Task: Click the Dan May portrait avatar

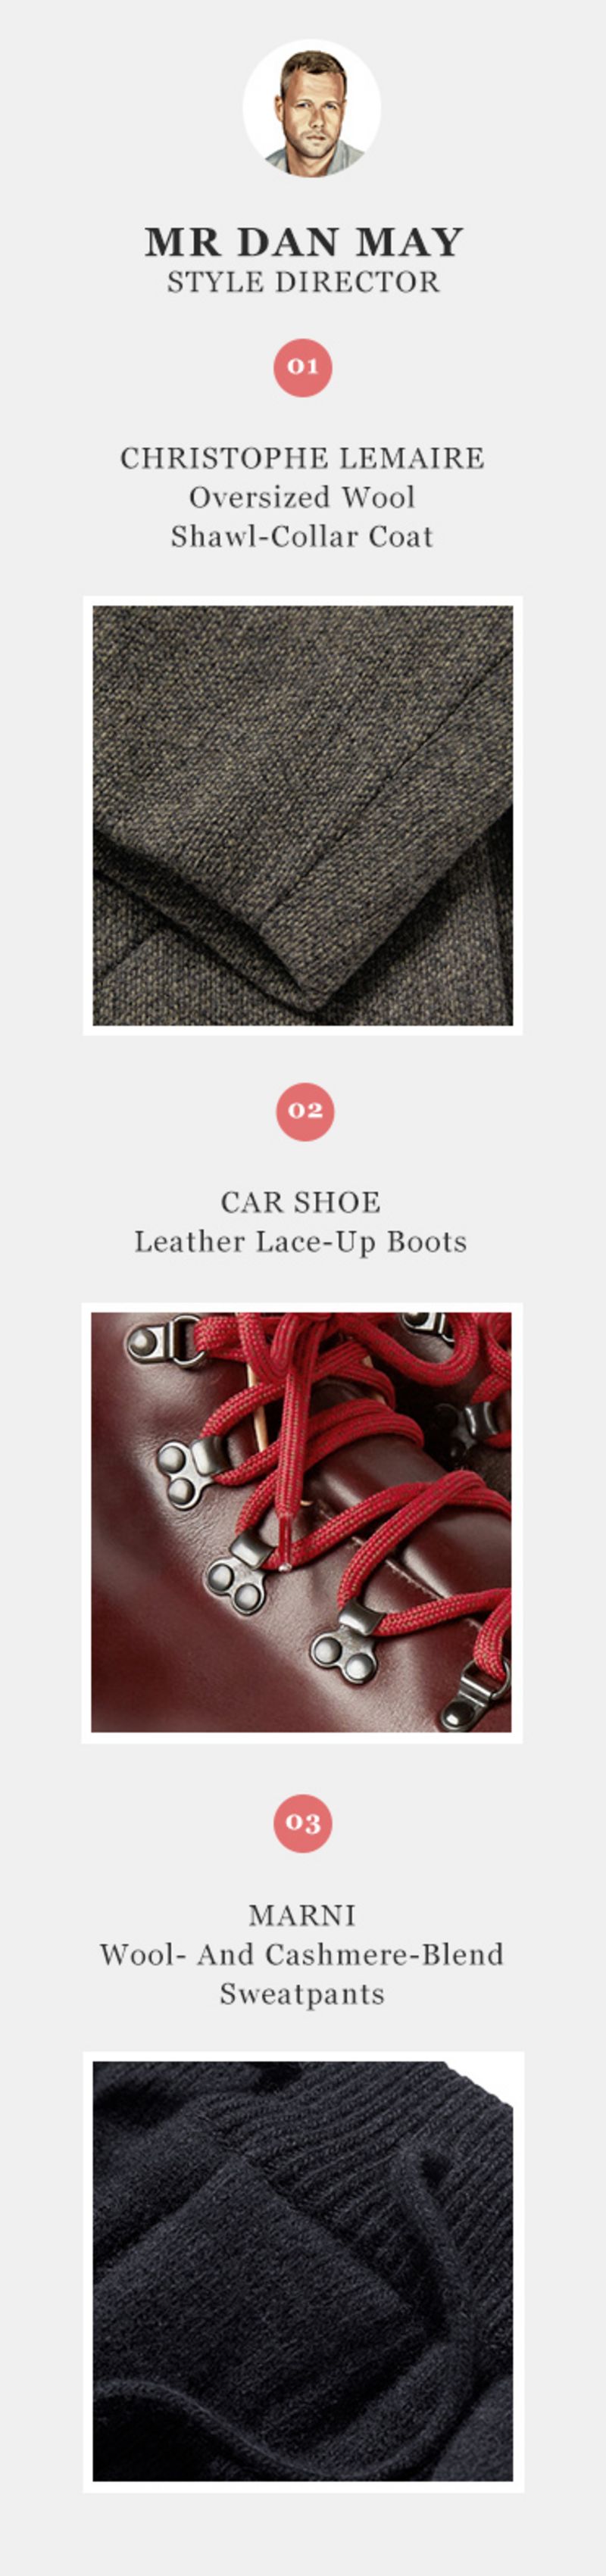Action: coord(311,109)
